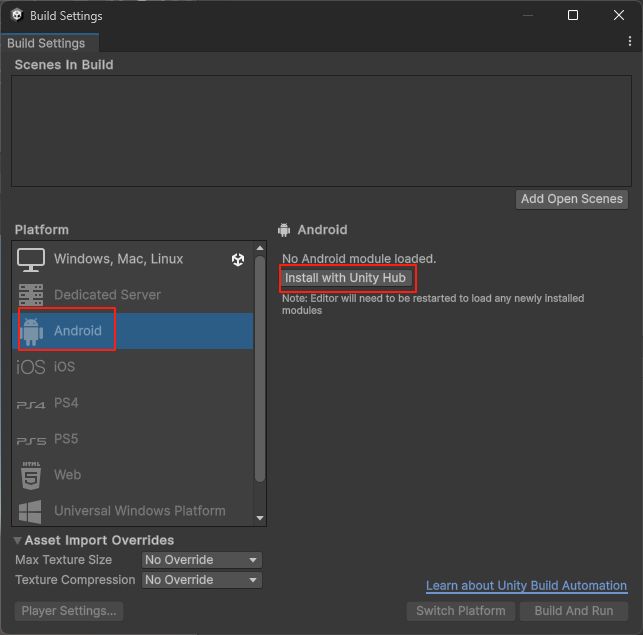Image resolution: width=643 pixels, height=635 pixels.
Task: Select the Windows, Mac, Linux monitor icon
Action: [31, 259]
